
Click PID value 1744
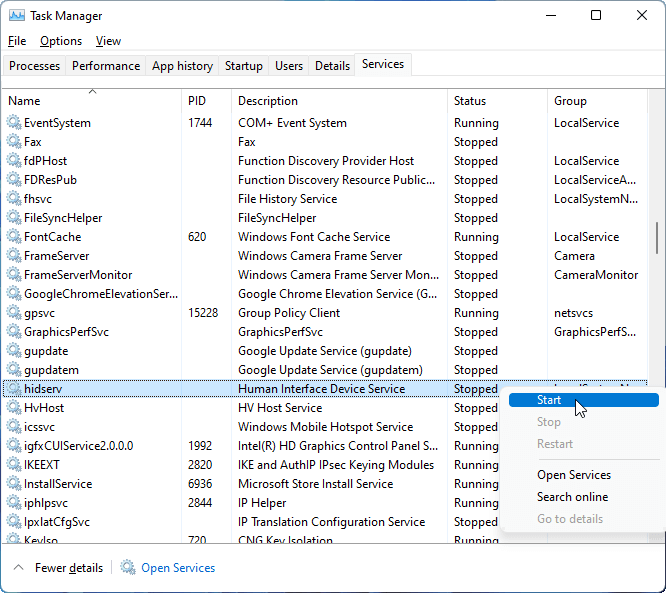pos(200,123)
